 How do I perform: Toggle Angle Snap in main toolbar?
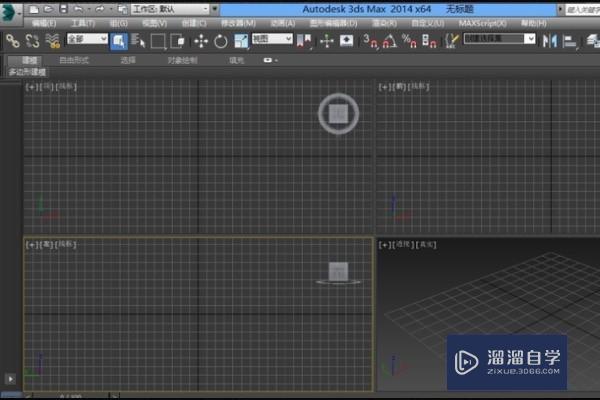click(x=389, y=41)
